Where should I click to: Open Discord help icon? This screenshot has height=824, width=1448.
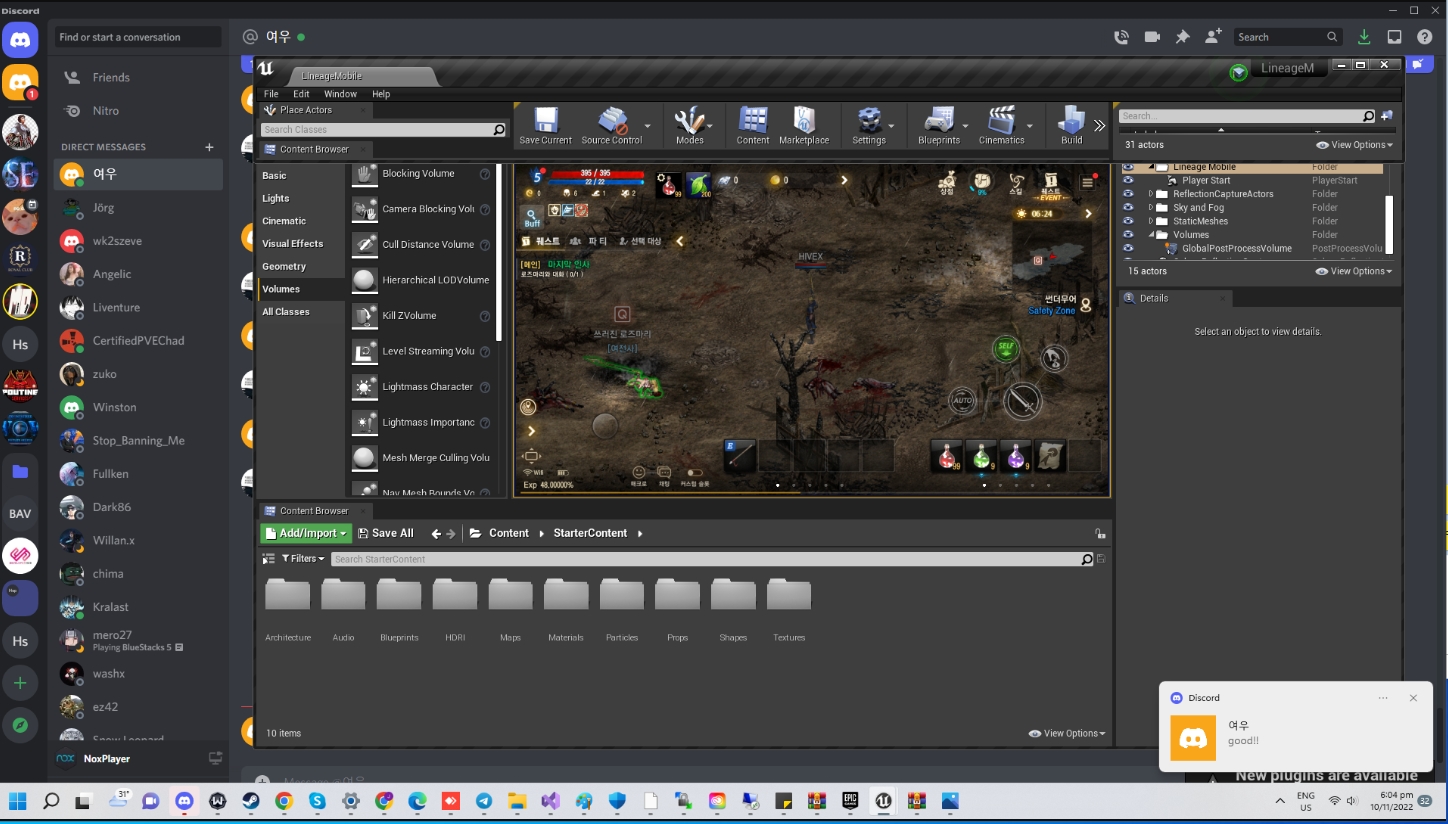1425,37
